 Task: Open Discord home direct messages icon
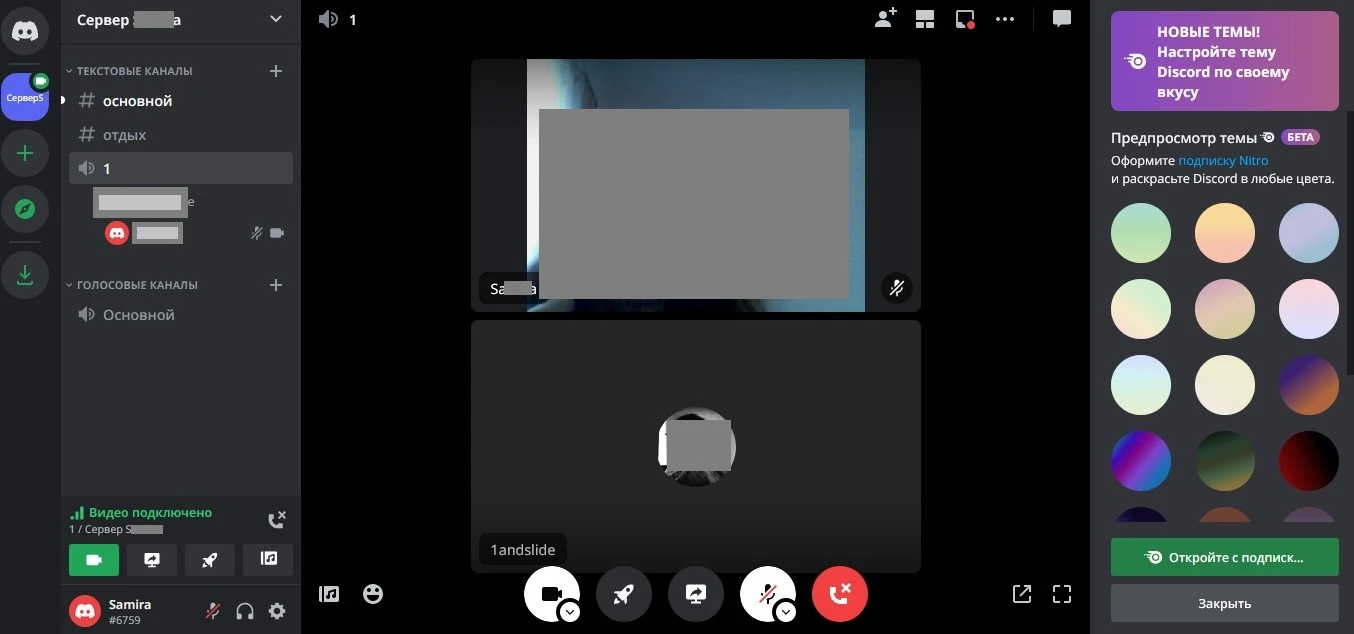[x=25, y=32]
